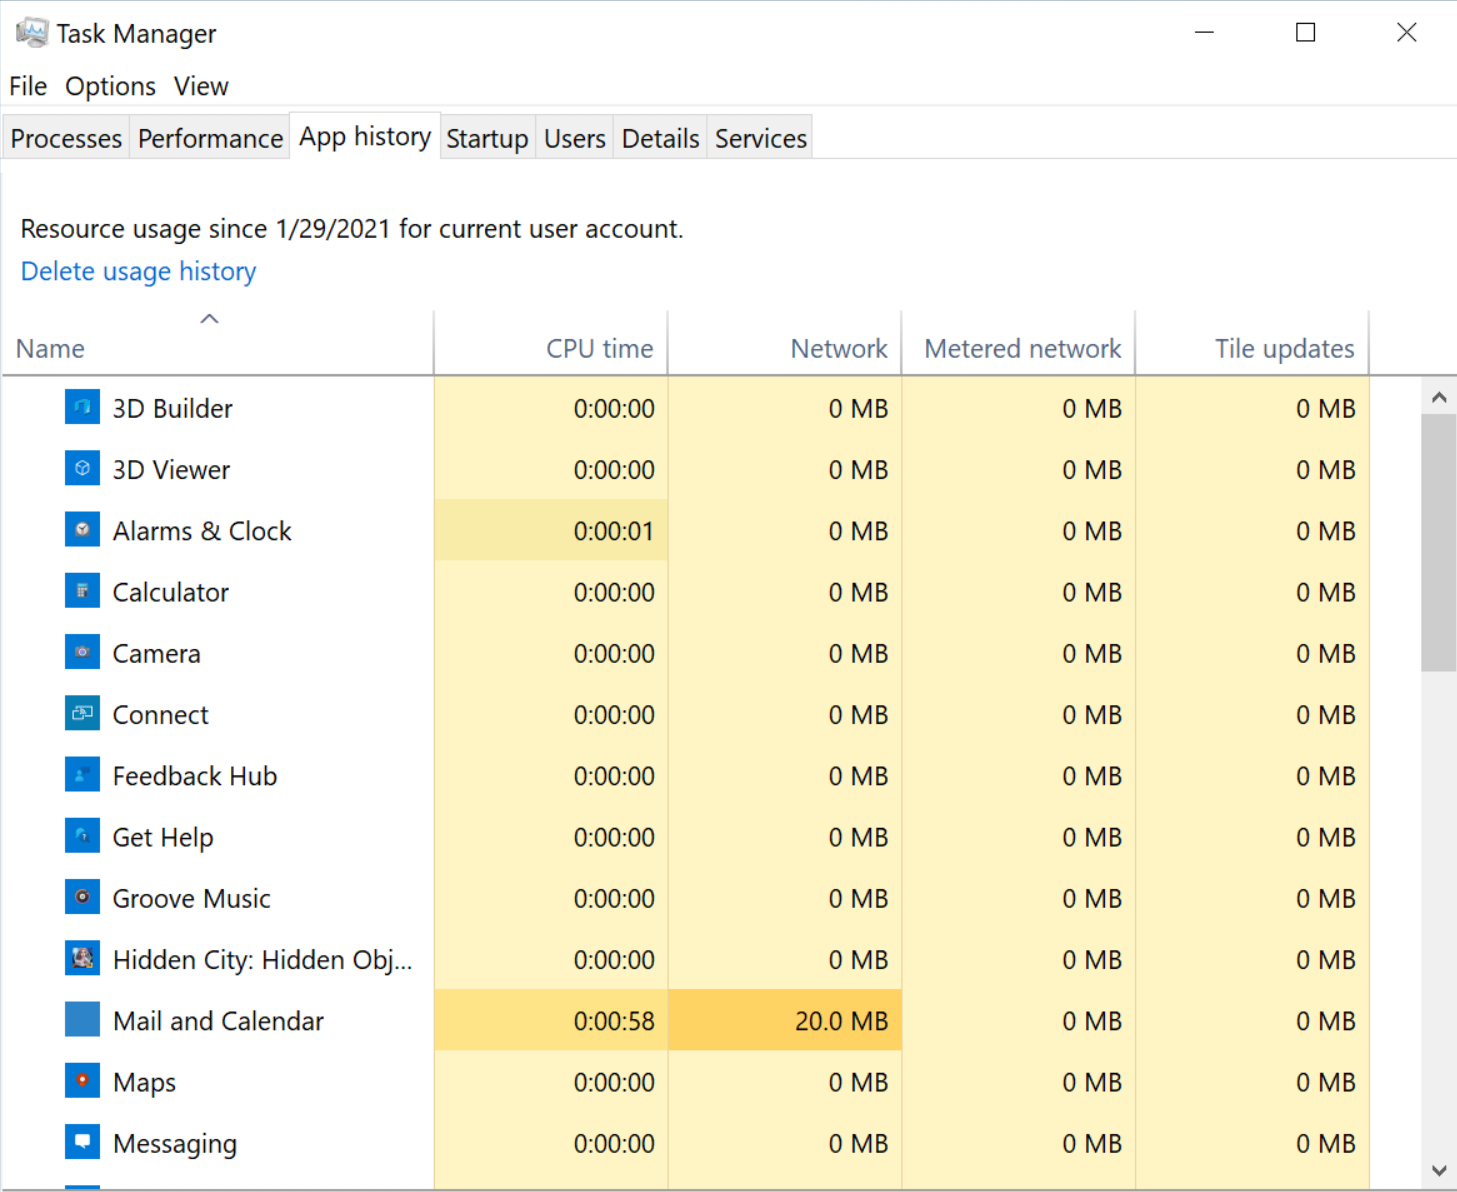Select the Get Help row name
This screenshot has width=1457, height=1192.
pyautogui.click(x=163, y=836)
